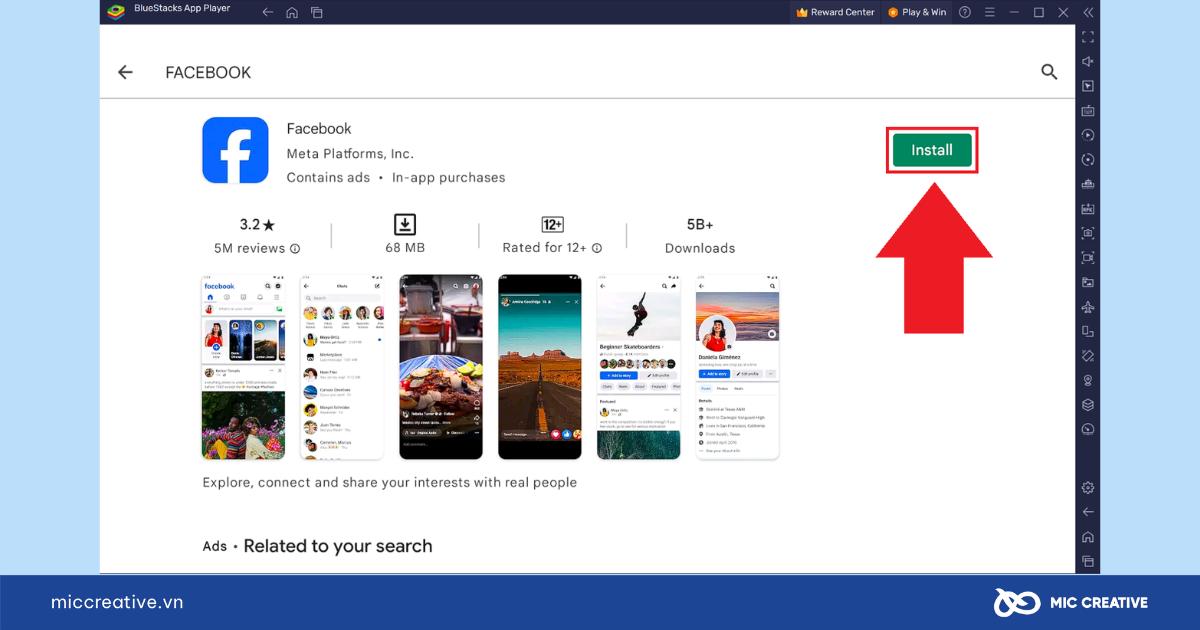Open the BlueStacks hamburger menu
The width and height of the screenshot is (1200, 630).
coord(990,12)
